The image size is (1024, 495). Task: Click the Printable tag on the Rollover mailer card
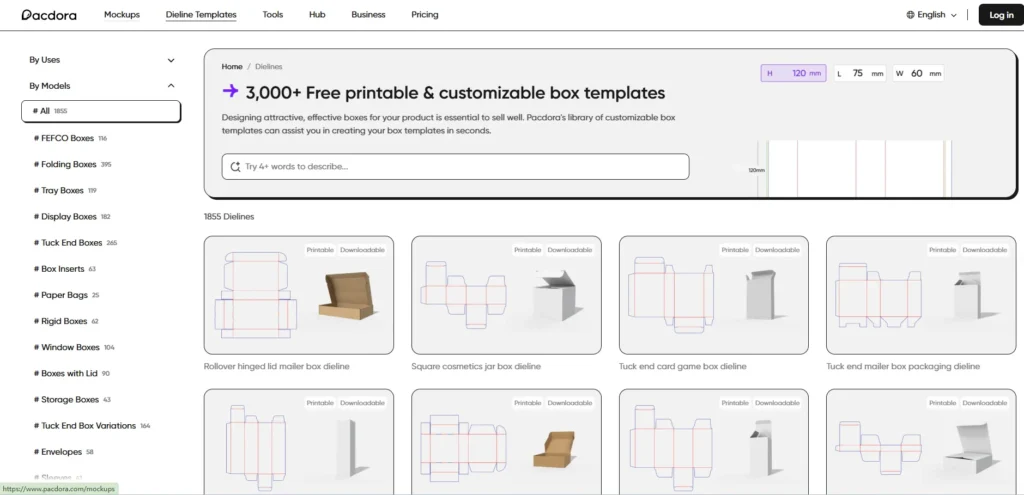[320, 250]
